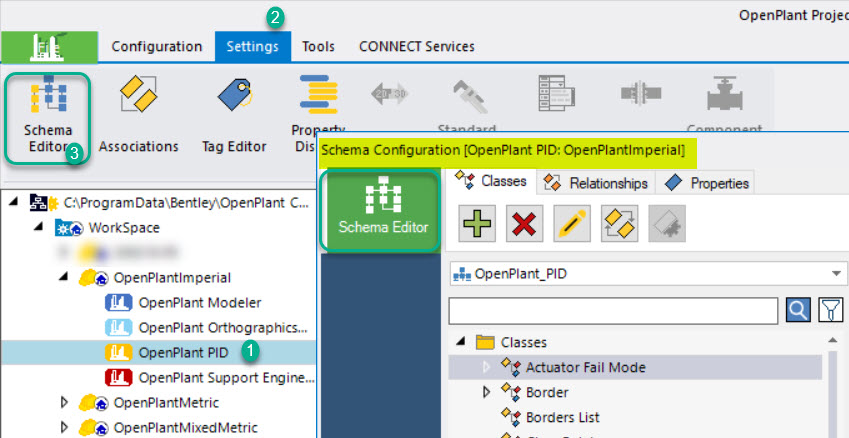This screenshot has width=849, height=438.
Task: Run search with the magnifier button
Action: point(798,310)
